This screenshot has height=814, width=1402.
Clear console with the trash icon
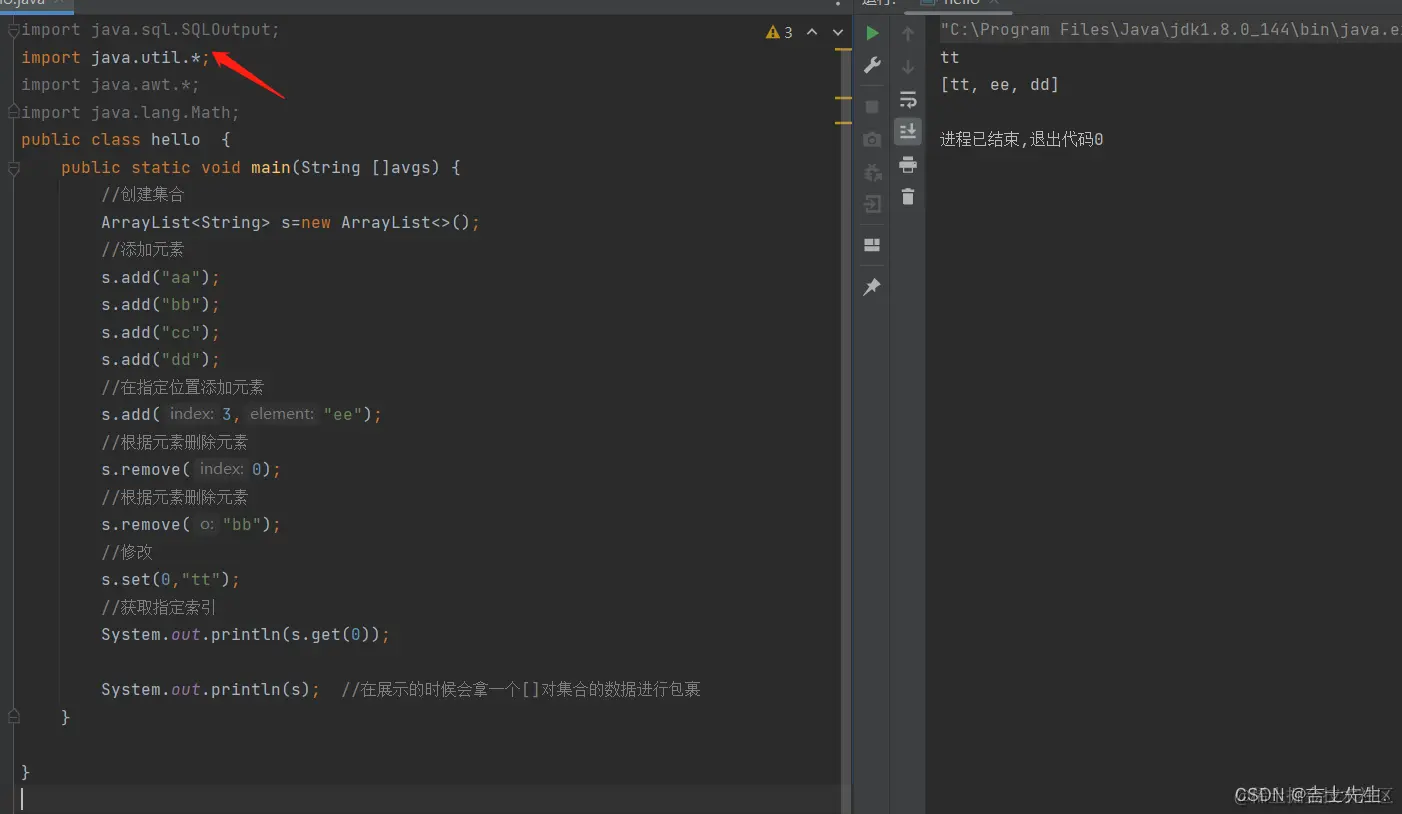coord(908,197)
